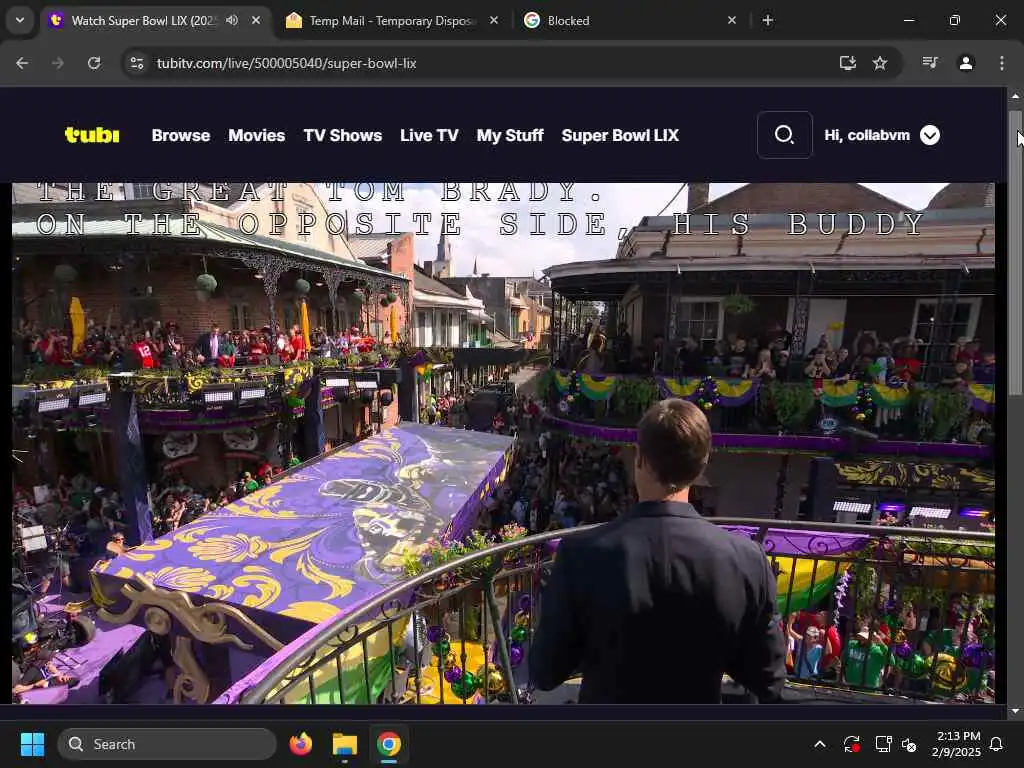
Task: View site information icon in address bar
Action: (x=137, y=63)
